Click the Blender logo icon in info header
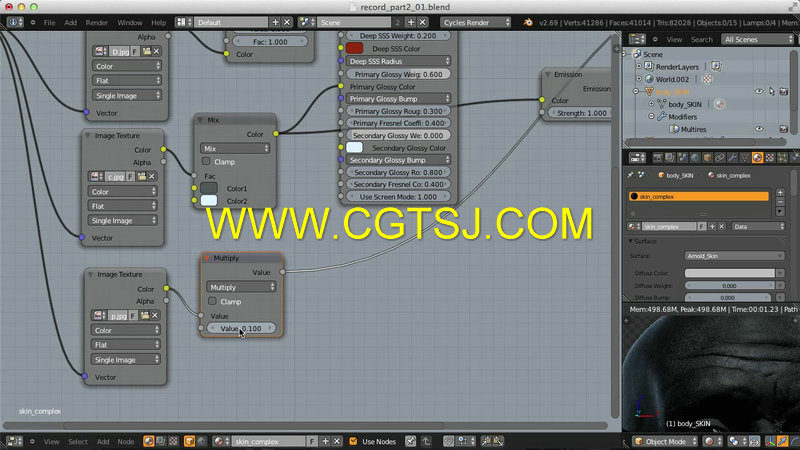Image resolution: width=800 pixels, height=450 pixels. pos(528,22)
